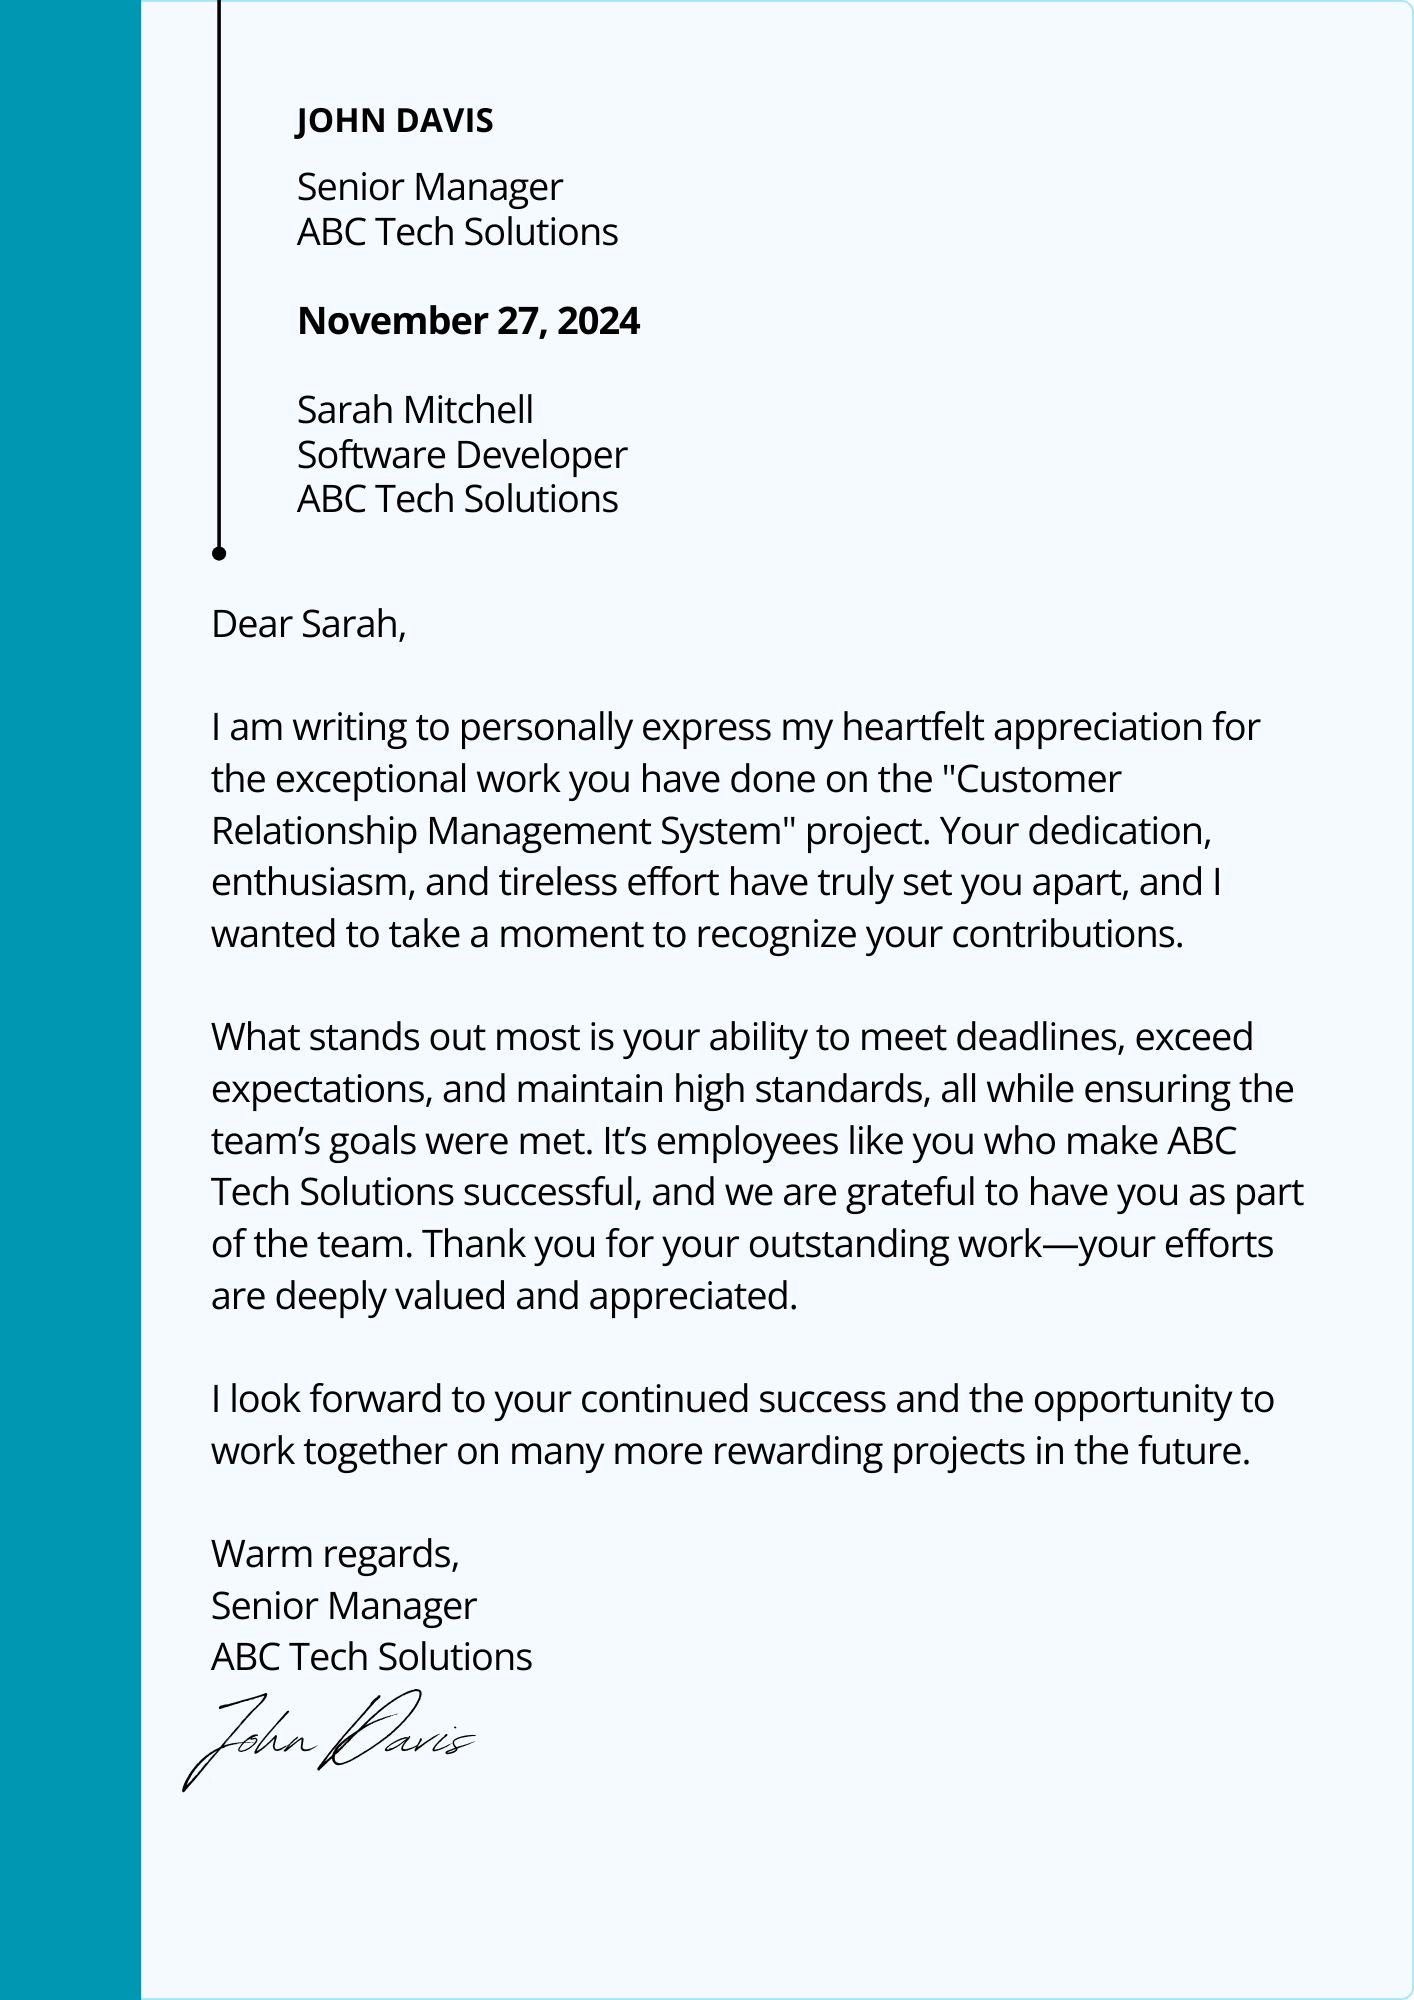
Task: Click 'are deeply valued and appreciated' line
Action: click(x=504, y=1296)
